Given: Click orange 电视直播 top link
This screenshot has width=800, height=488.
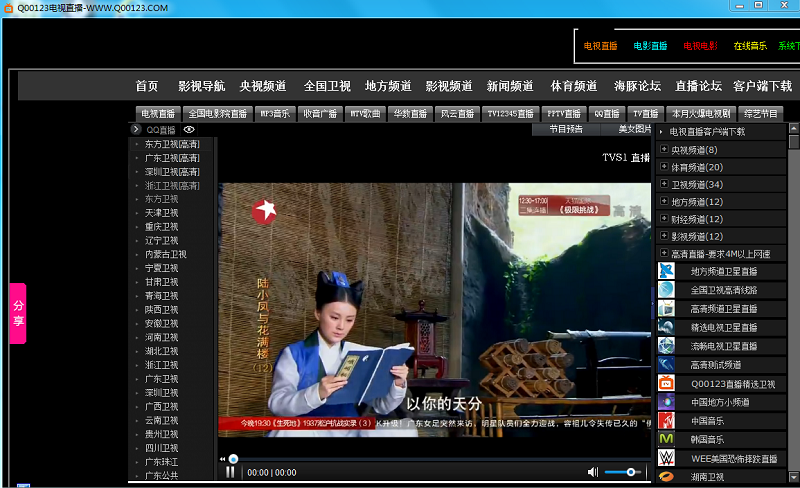Looking at the screenshot, I should [601, 46].
